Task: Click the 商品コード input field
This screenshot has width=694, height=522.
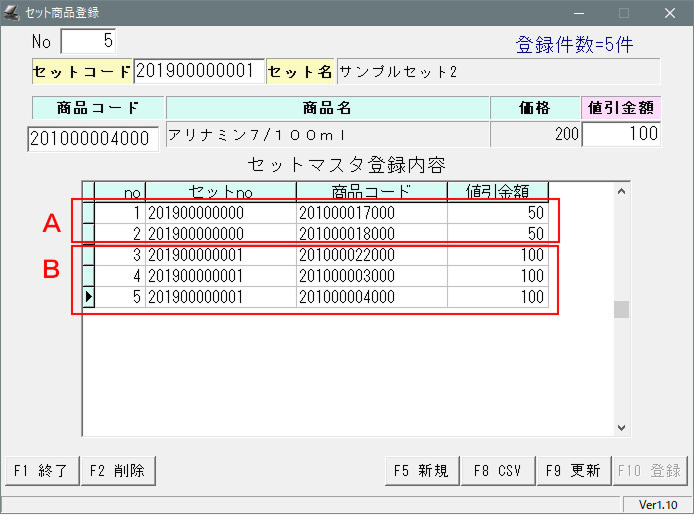Action: [92, 138]
